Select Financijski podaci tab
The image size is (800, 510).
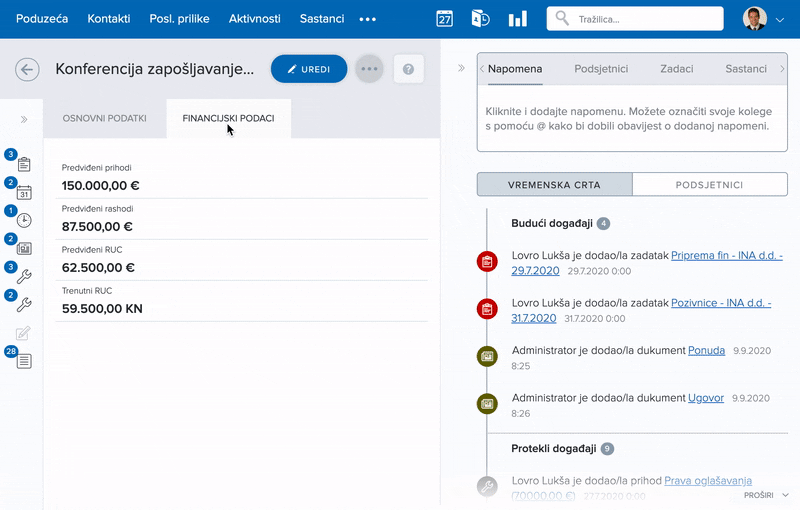(229, 118)
